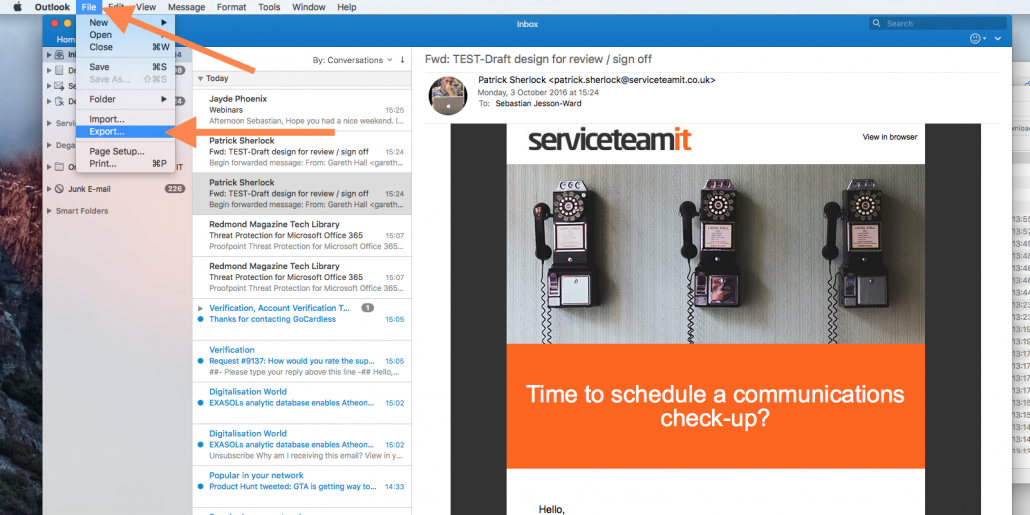The width and height of the screenshot is (1030, 515).
Task: Click the Junk E-mail folder icon
Action: [x=59, y=189]
